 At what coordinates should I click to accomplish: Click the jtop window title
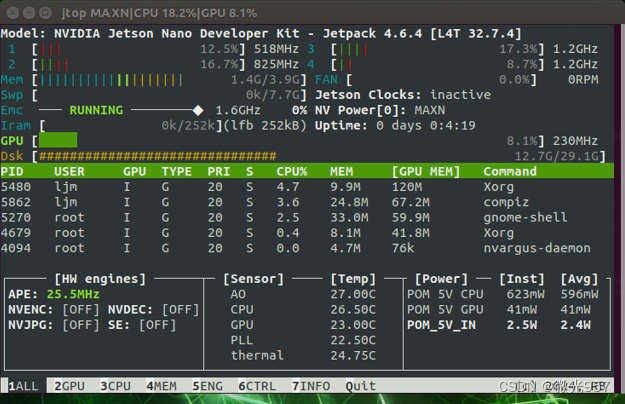click(x=159, y=13)
